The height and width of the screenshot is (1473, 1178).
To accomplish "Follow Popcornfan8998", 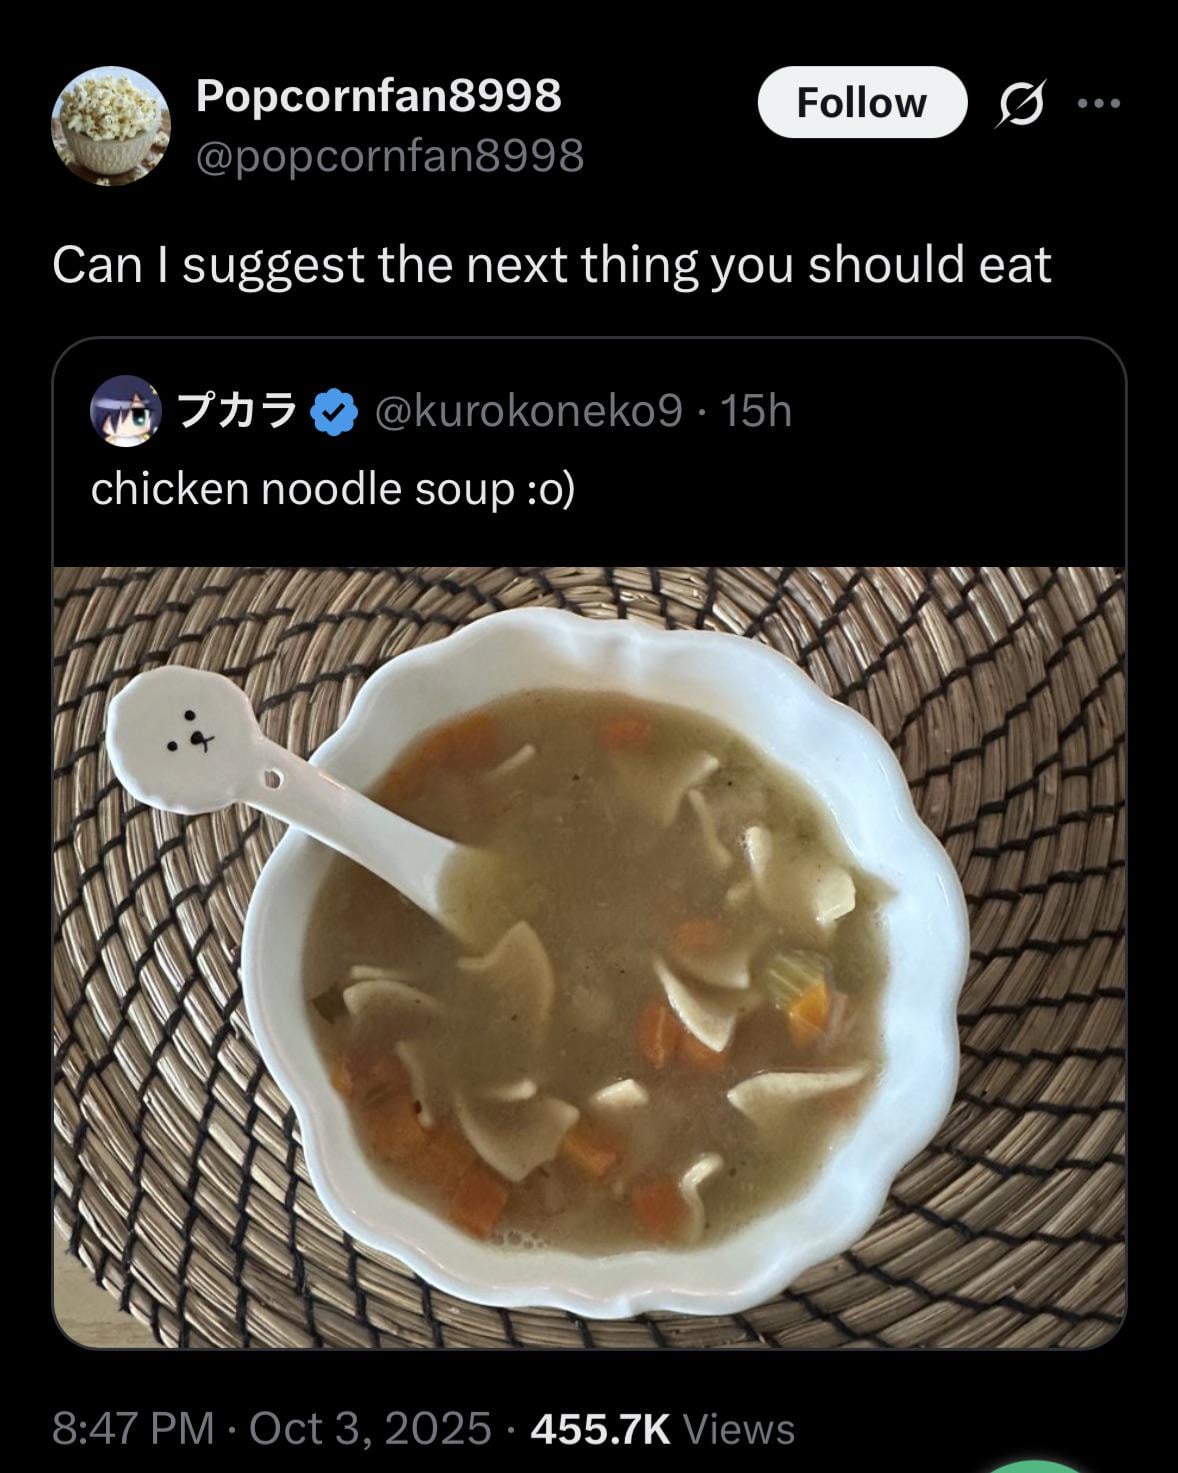I will (862, 102).
